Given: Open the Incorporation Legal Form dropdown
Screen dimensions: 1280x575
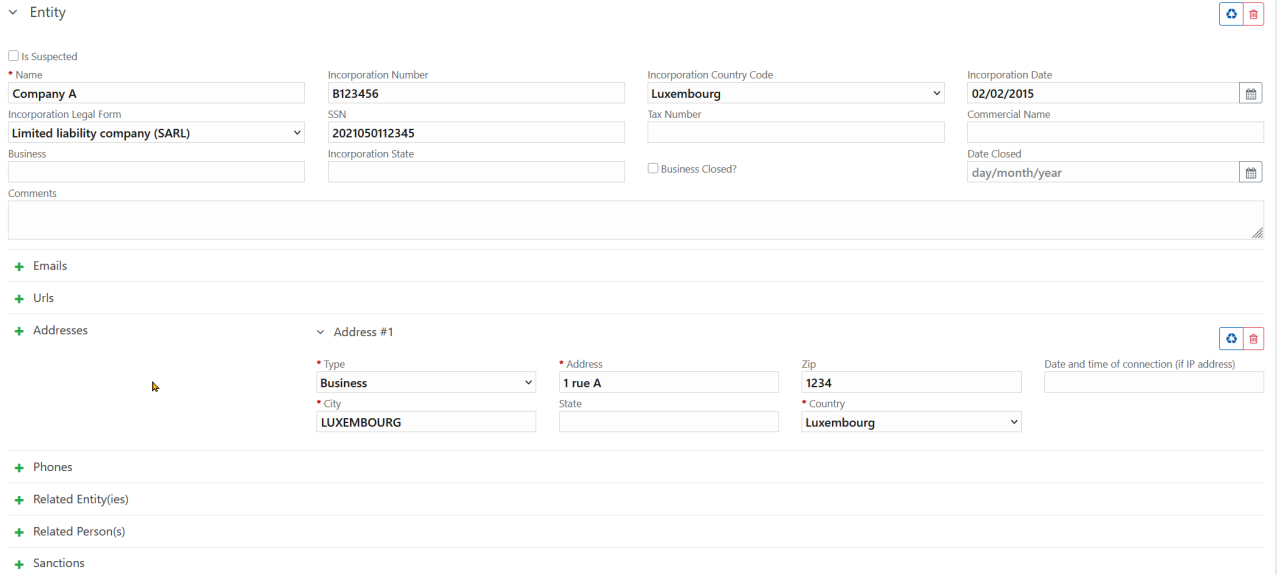Looking at the screenshot, I should pyautogui.click(x=156, y=133).
